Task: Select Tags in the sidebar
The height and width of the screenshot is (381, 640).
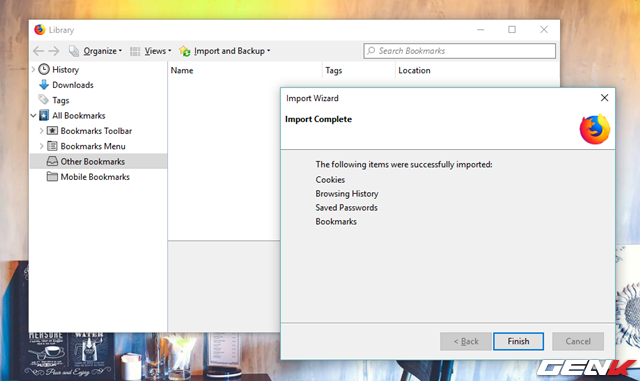Action: coord(60,100)
